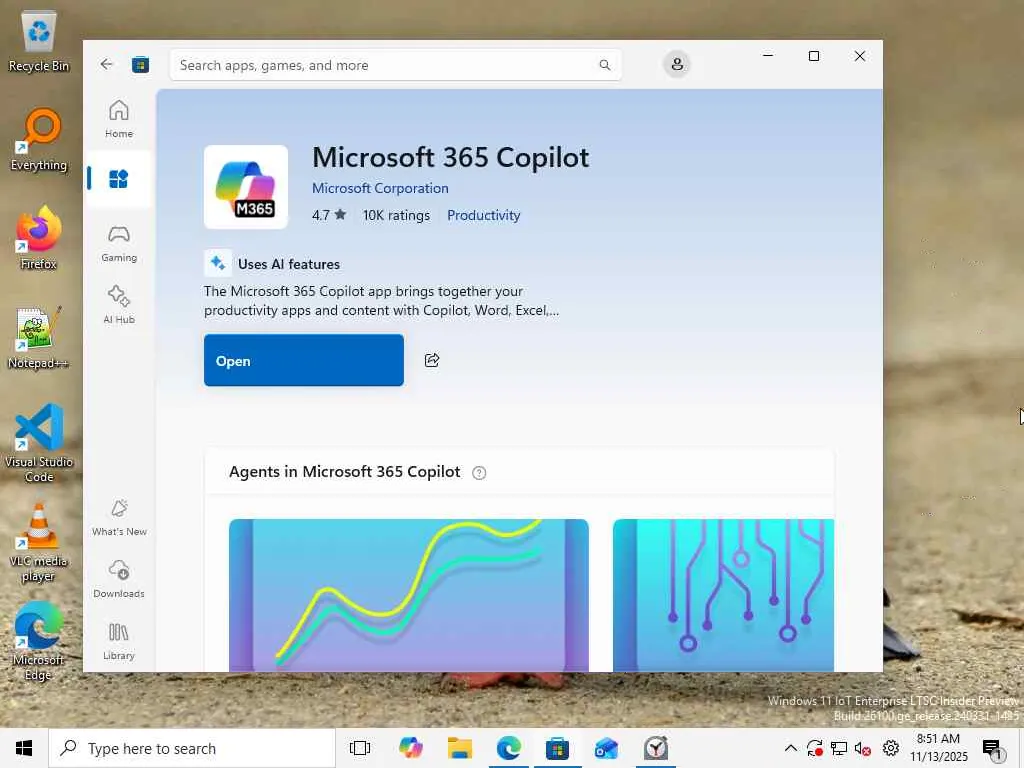Open the notification center icon
This screenshot has width=1024, height=768.
tap(993, 748)
